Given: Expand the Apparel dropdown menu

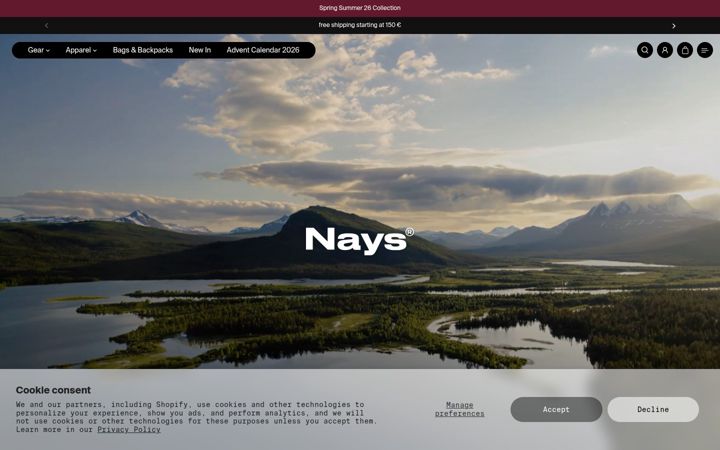Looking at the screenshot, I should coord(81,50).
